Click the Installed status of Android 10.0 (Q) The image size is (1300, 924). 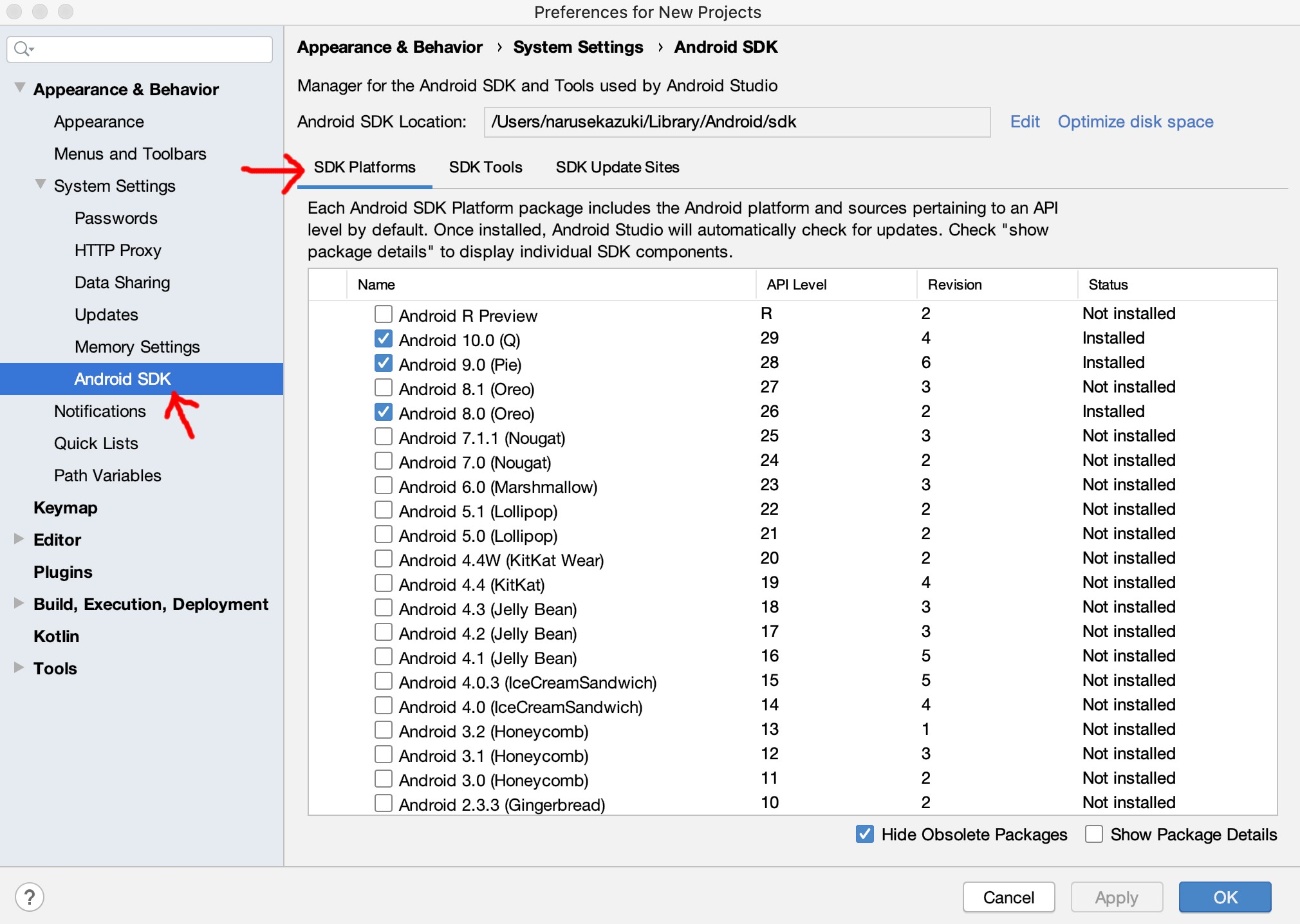(x=1113, y=338)
